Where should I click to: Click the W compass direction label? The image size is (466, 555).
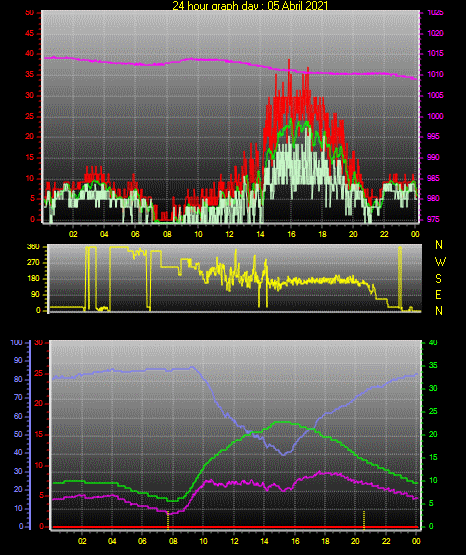(x=440, y=262)
